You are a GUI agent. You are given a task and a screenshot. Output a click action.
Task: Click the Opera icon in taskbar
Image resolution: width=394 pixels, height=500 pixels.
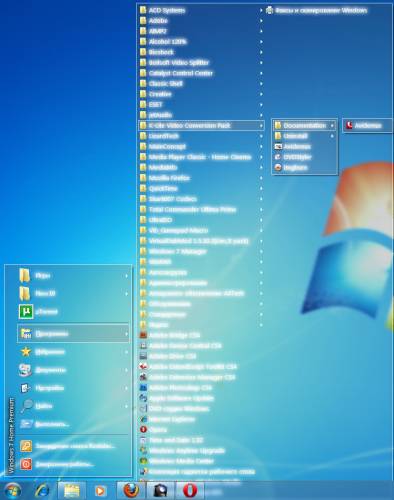189,490
